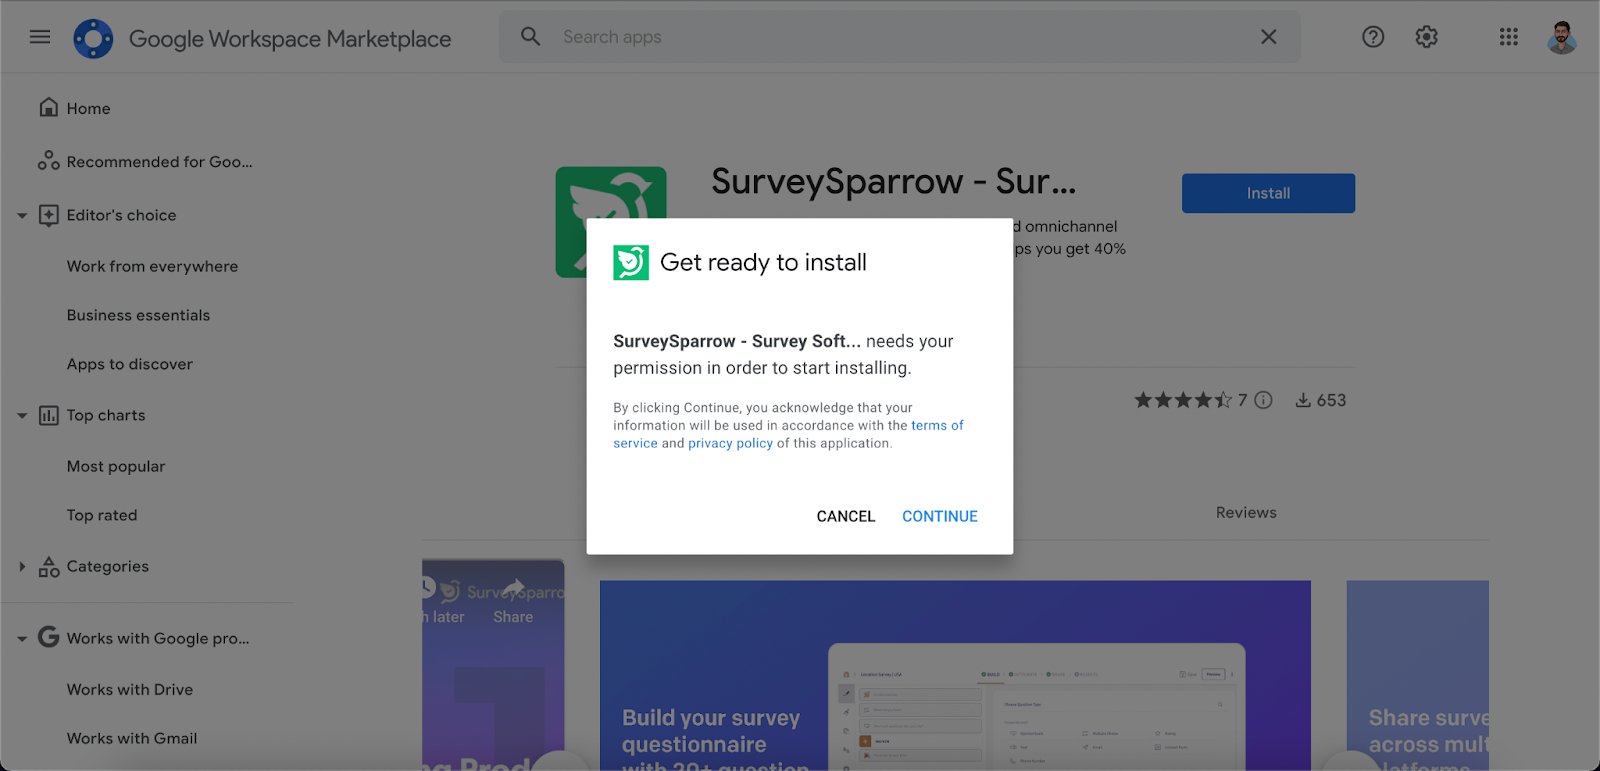Open the Google apps grid

click(1509, 37)
